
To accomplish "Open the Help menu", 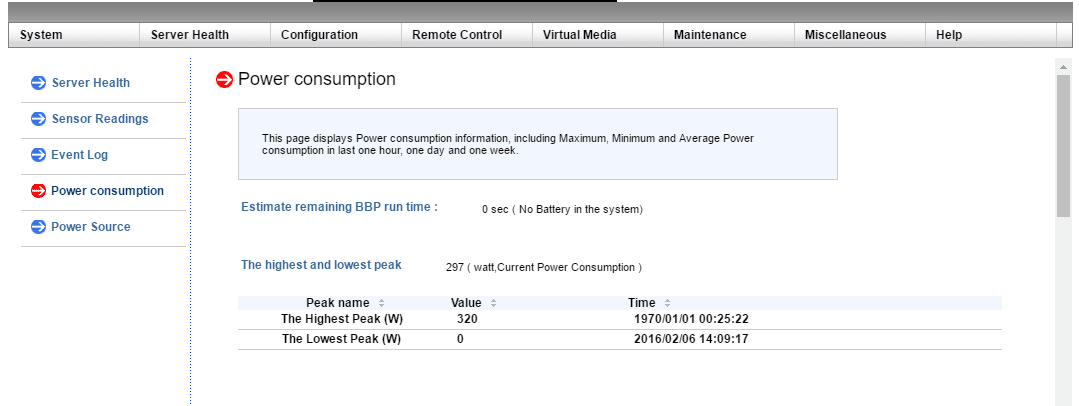I will [949, 35].
